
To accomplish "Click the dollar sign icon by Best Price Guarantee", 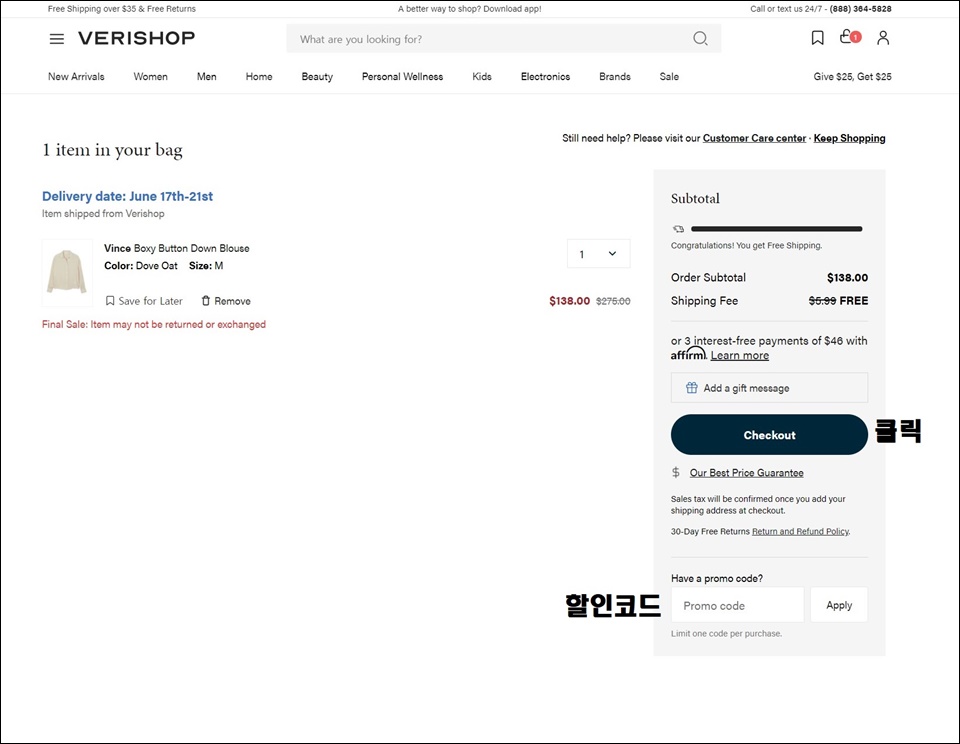I will pos(676,472).
